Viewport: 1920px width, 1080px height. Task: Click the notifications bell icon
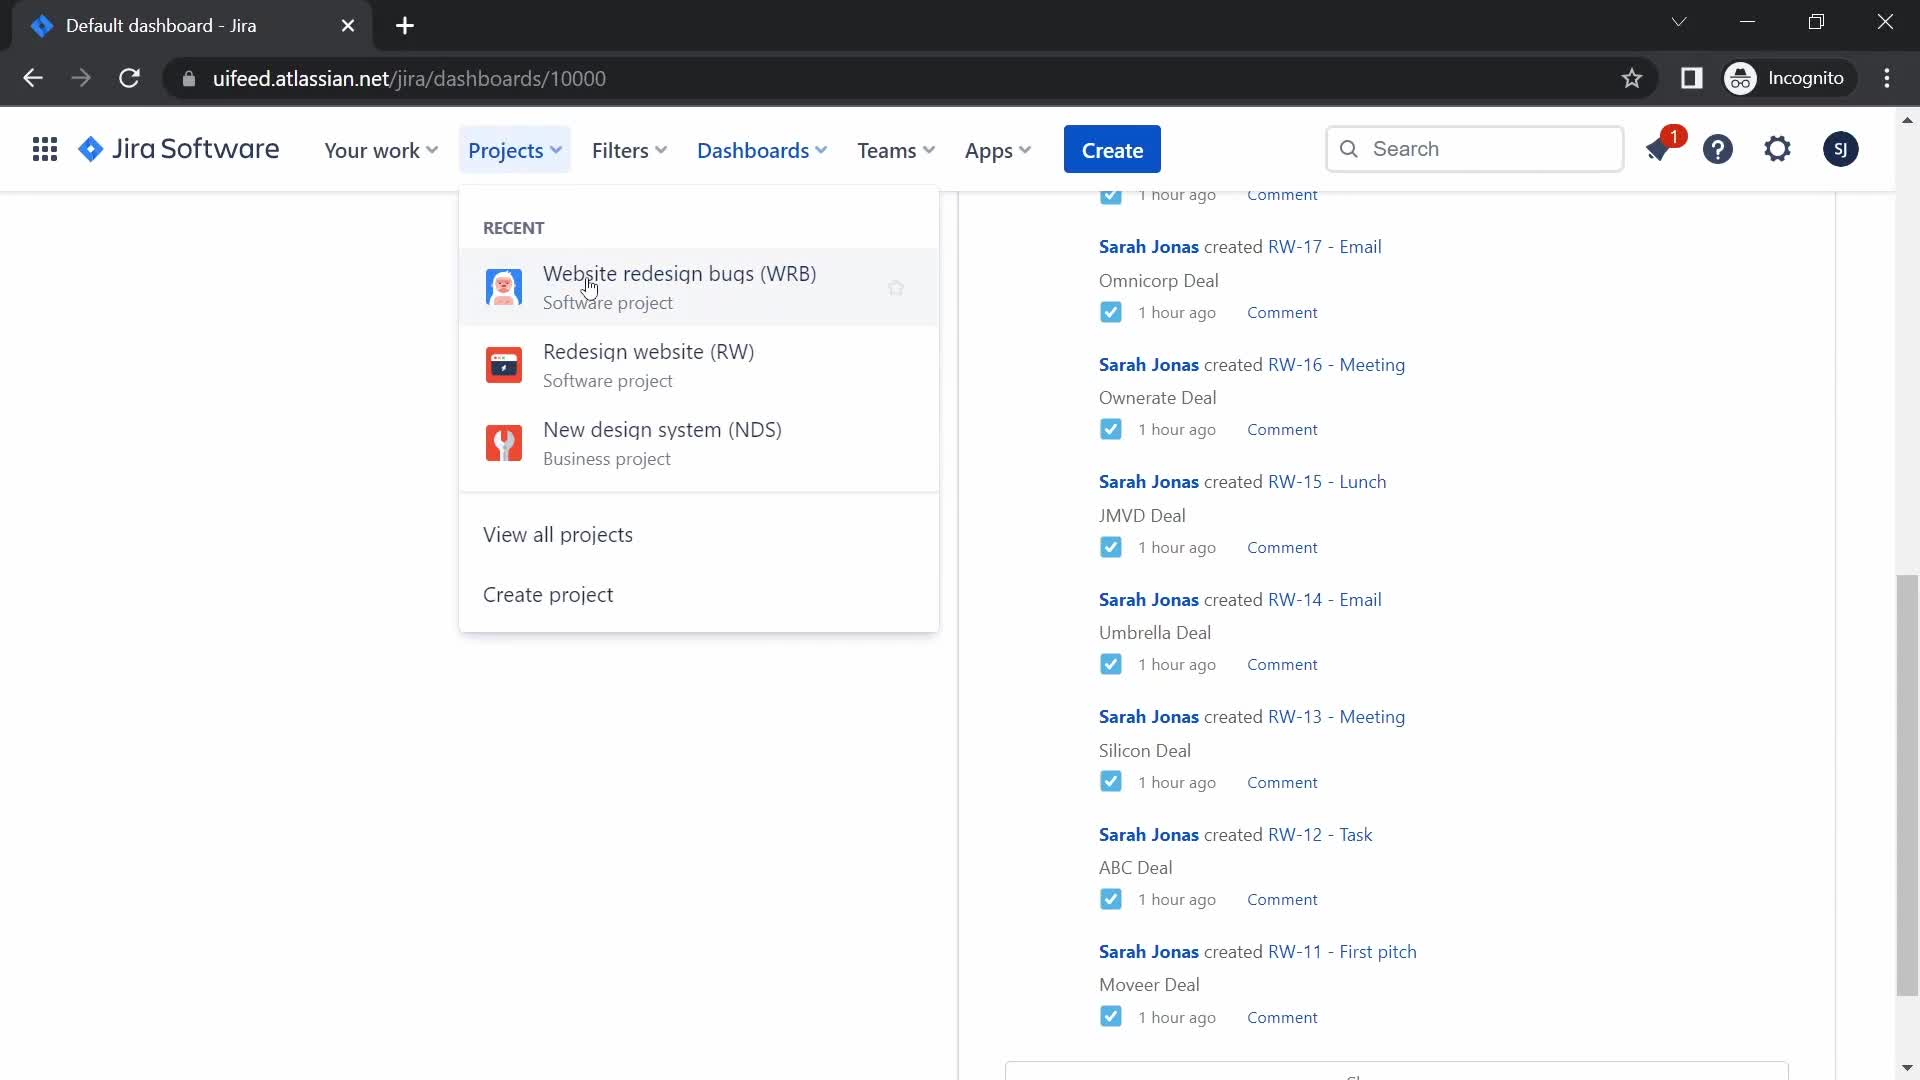(x=1659, y=149)
